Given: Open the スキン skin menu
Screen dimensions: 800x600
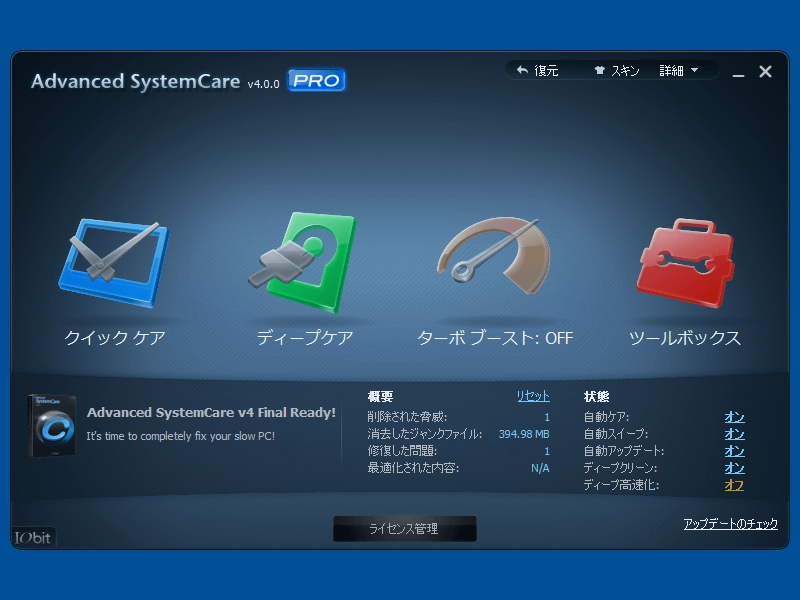Looking at the screenshot, I should pos(624,70).
